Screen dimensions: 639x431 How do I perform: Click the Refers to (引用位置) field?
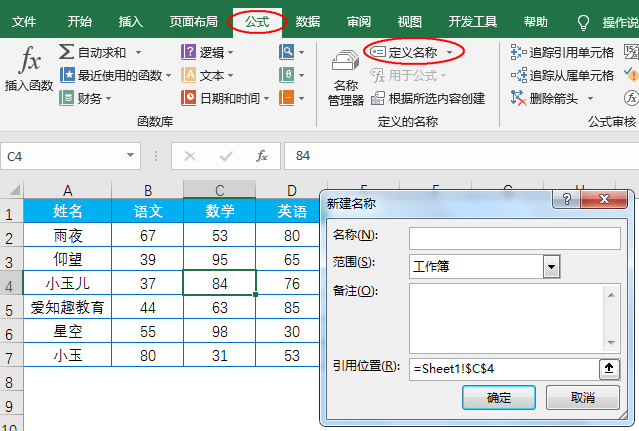click(x=504, y=369)
